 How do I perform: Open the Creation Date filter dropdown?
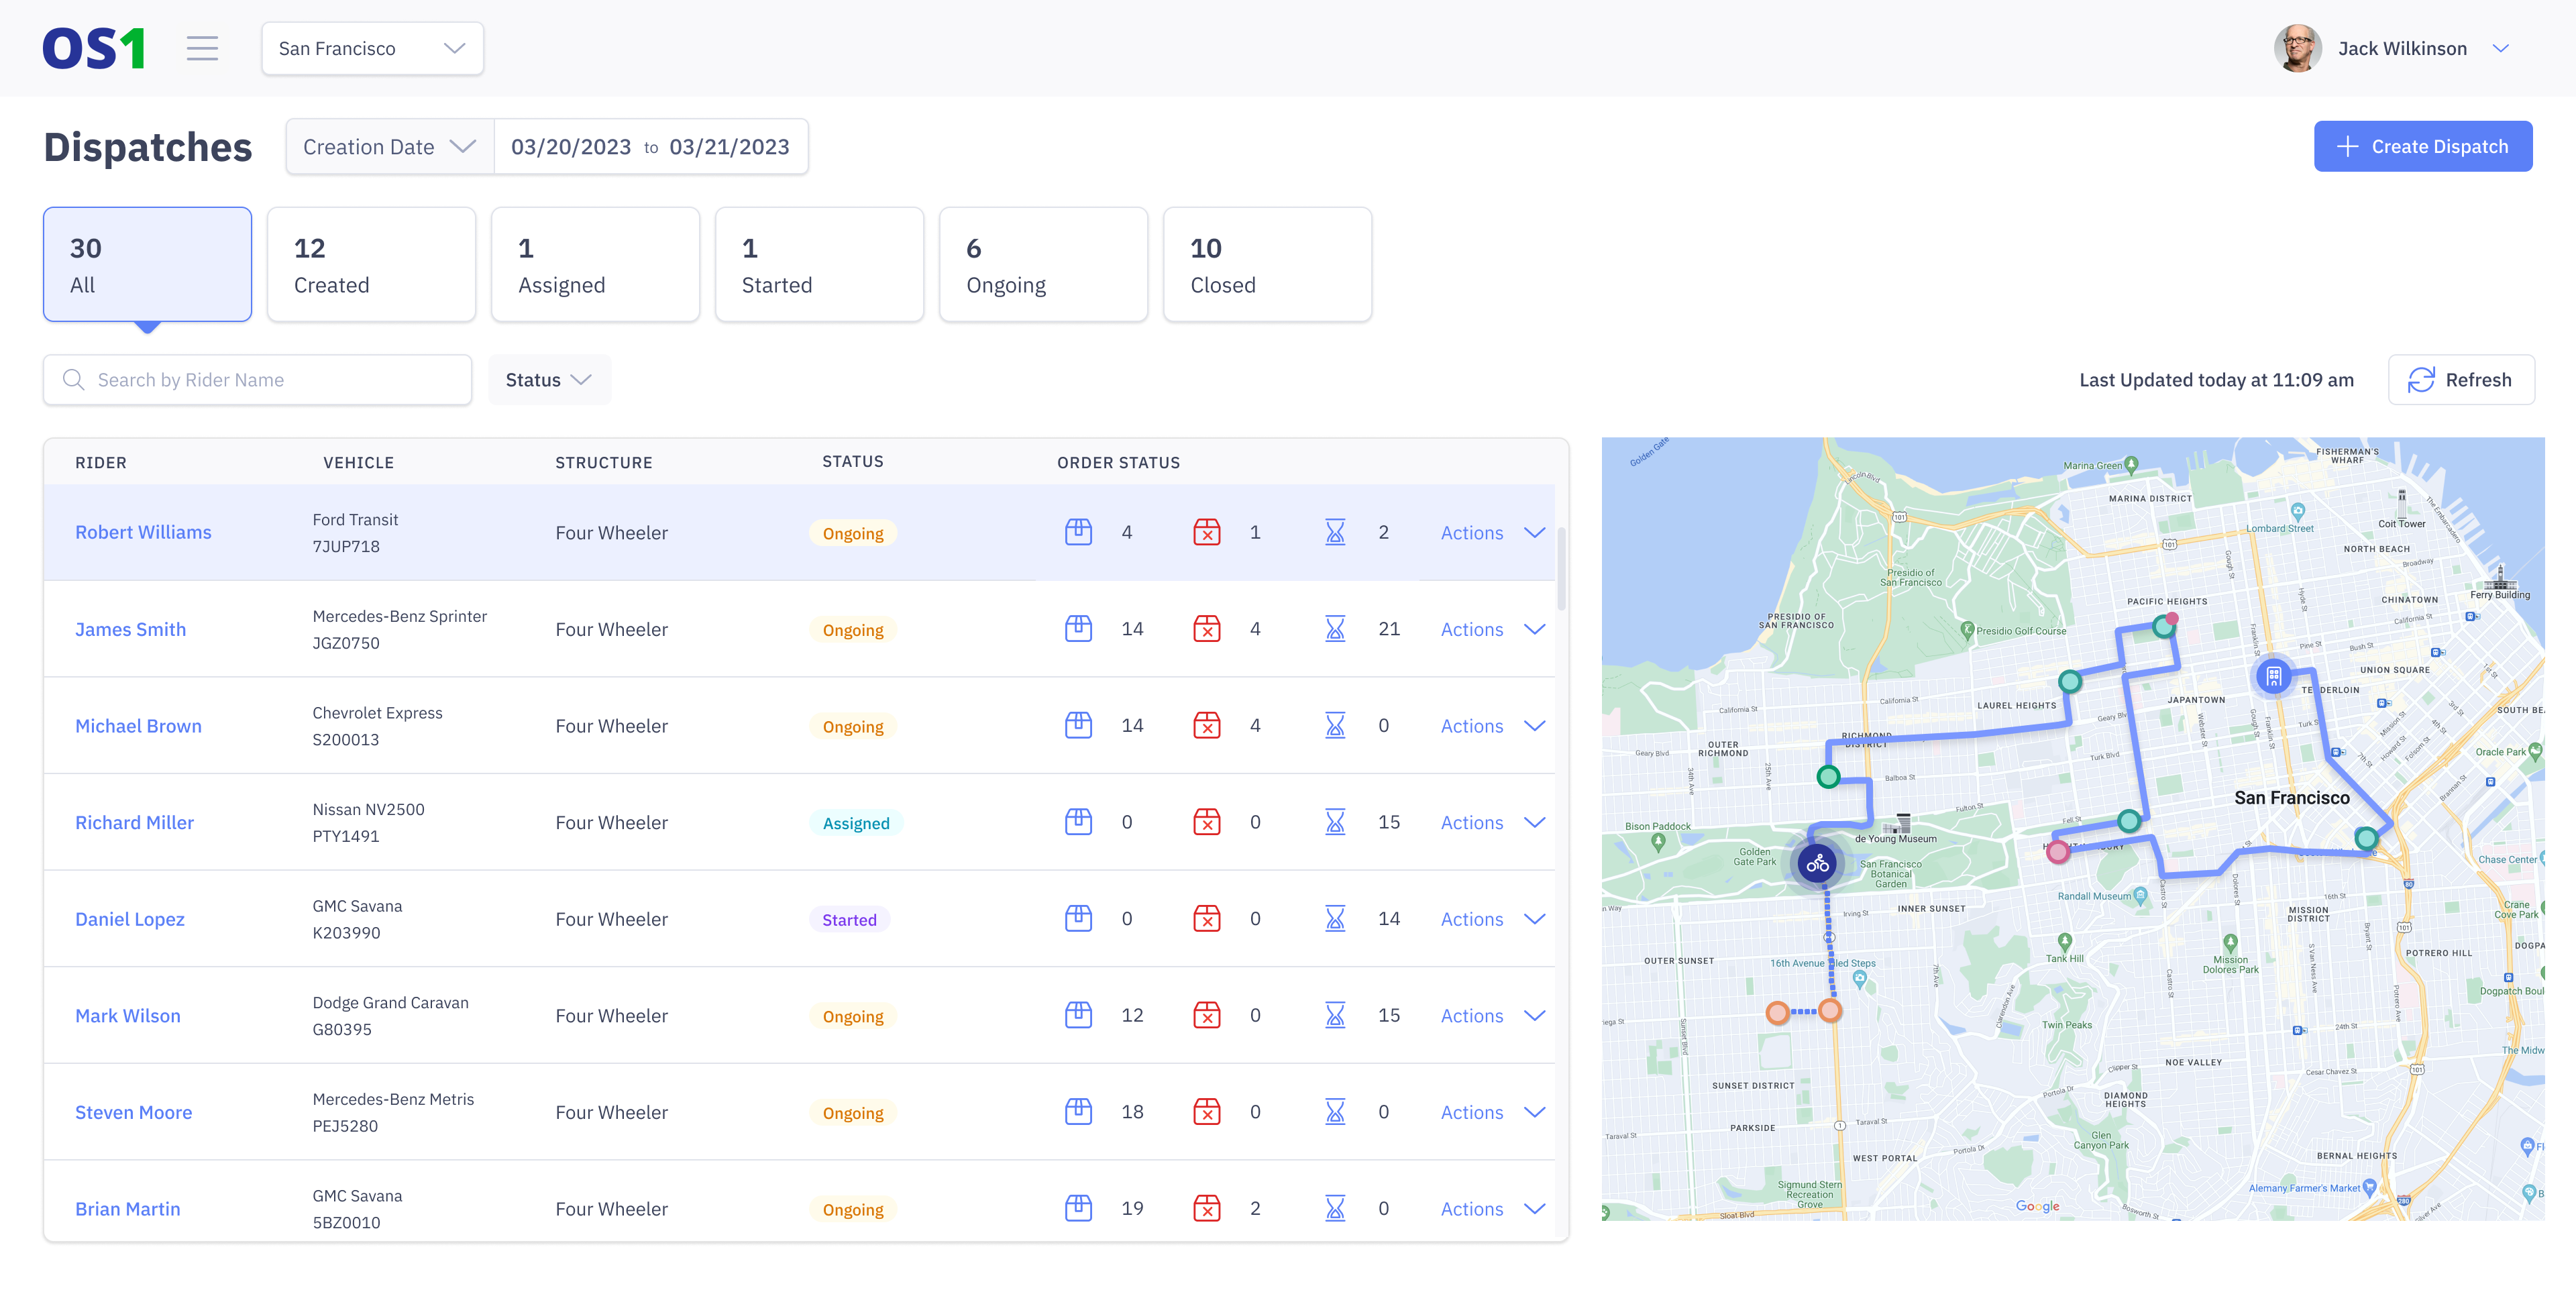click(x=388, y=146)
